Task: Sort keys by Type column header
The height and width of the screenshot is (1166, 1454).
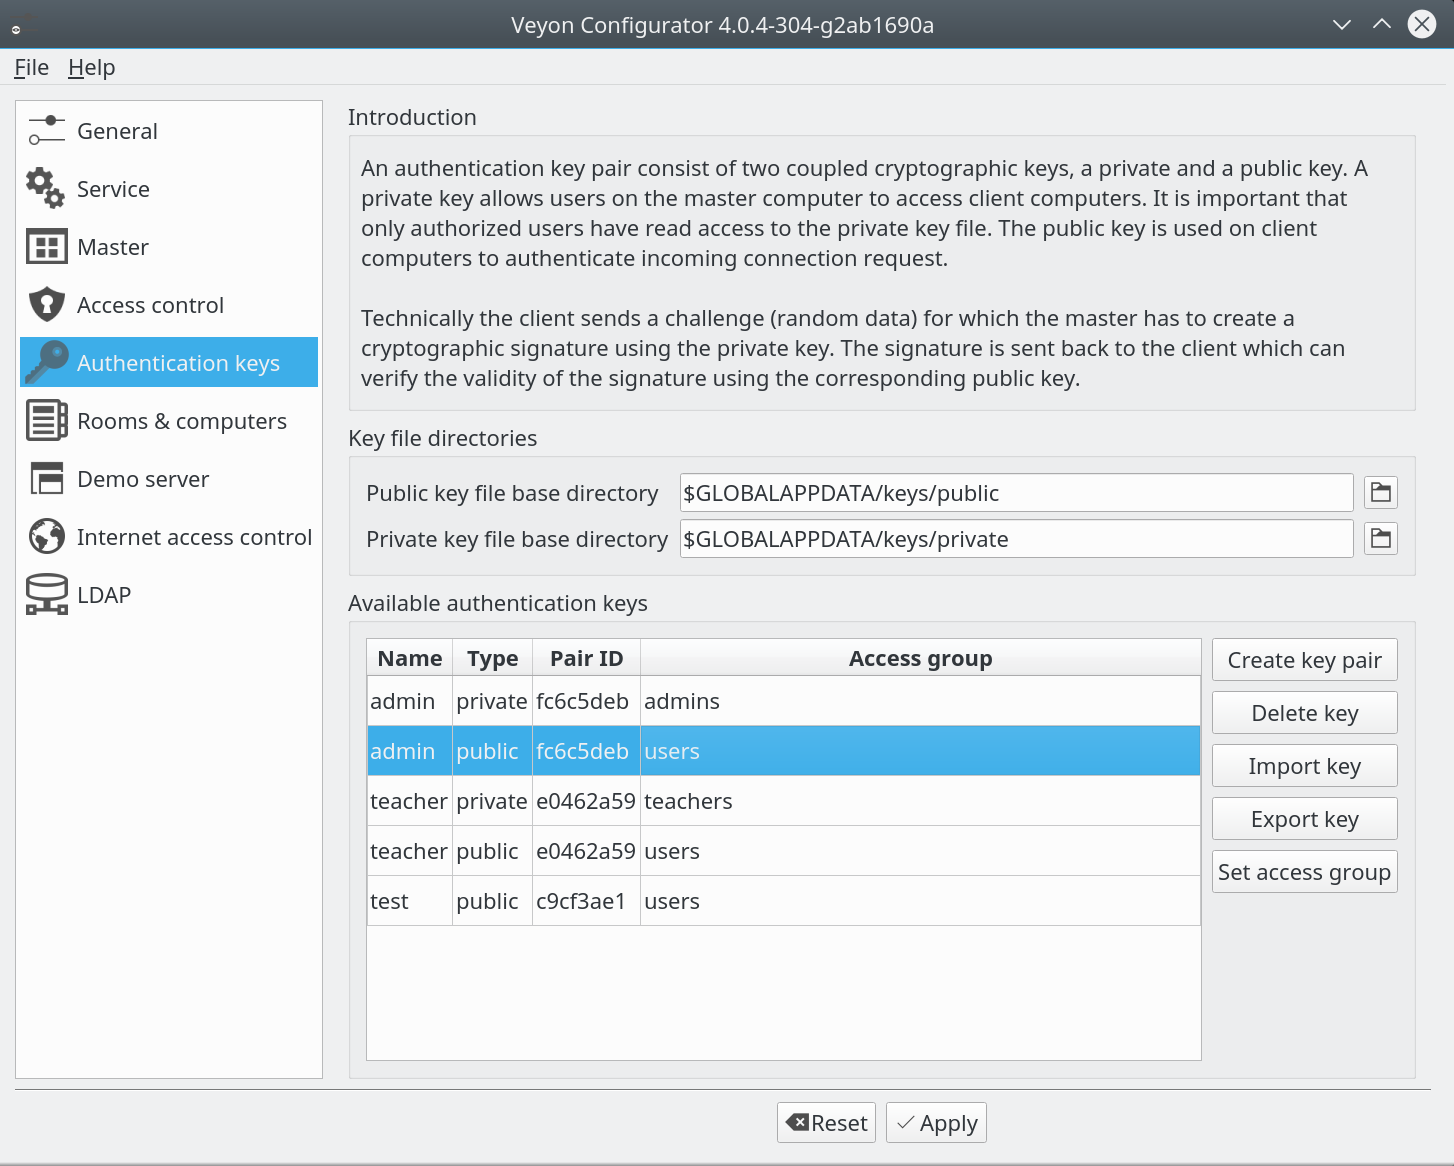Action: [x=492, y=658]
